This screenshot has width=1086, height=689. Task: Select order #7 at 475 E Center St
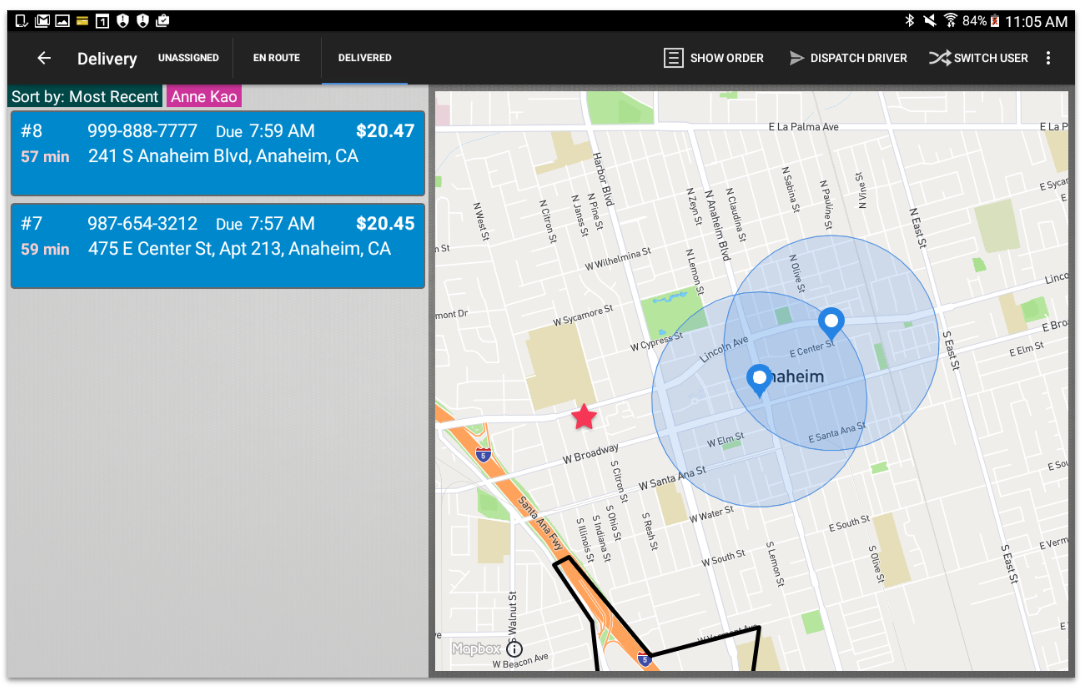[x=217, y=246]
